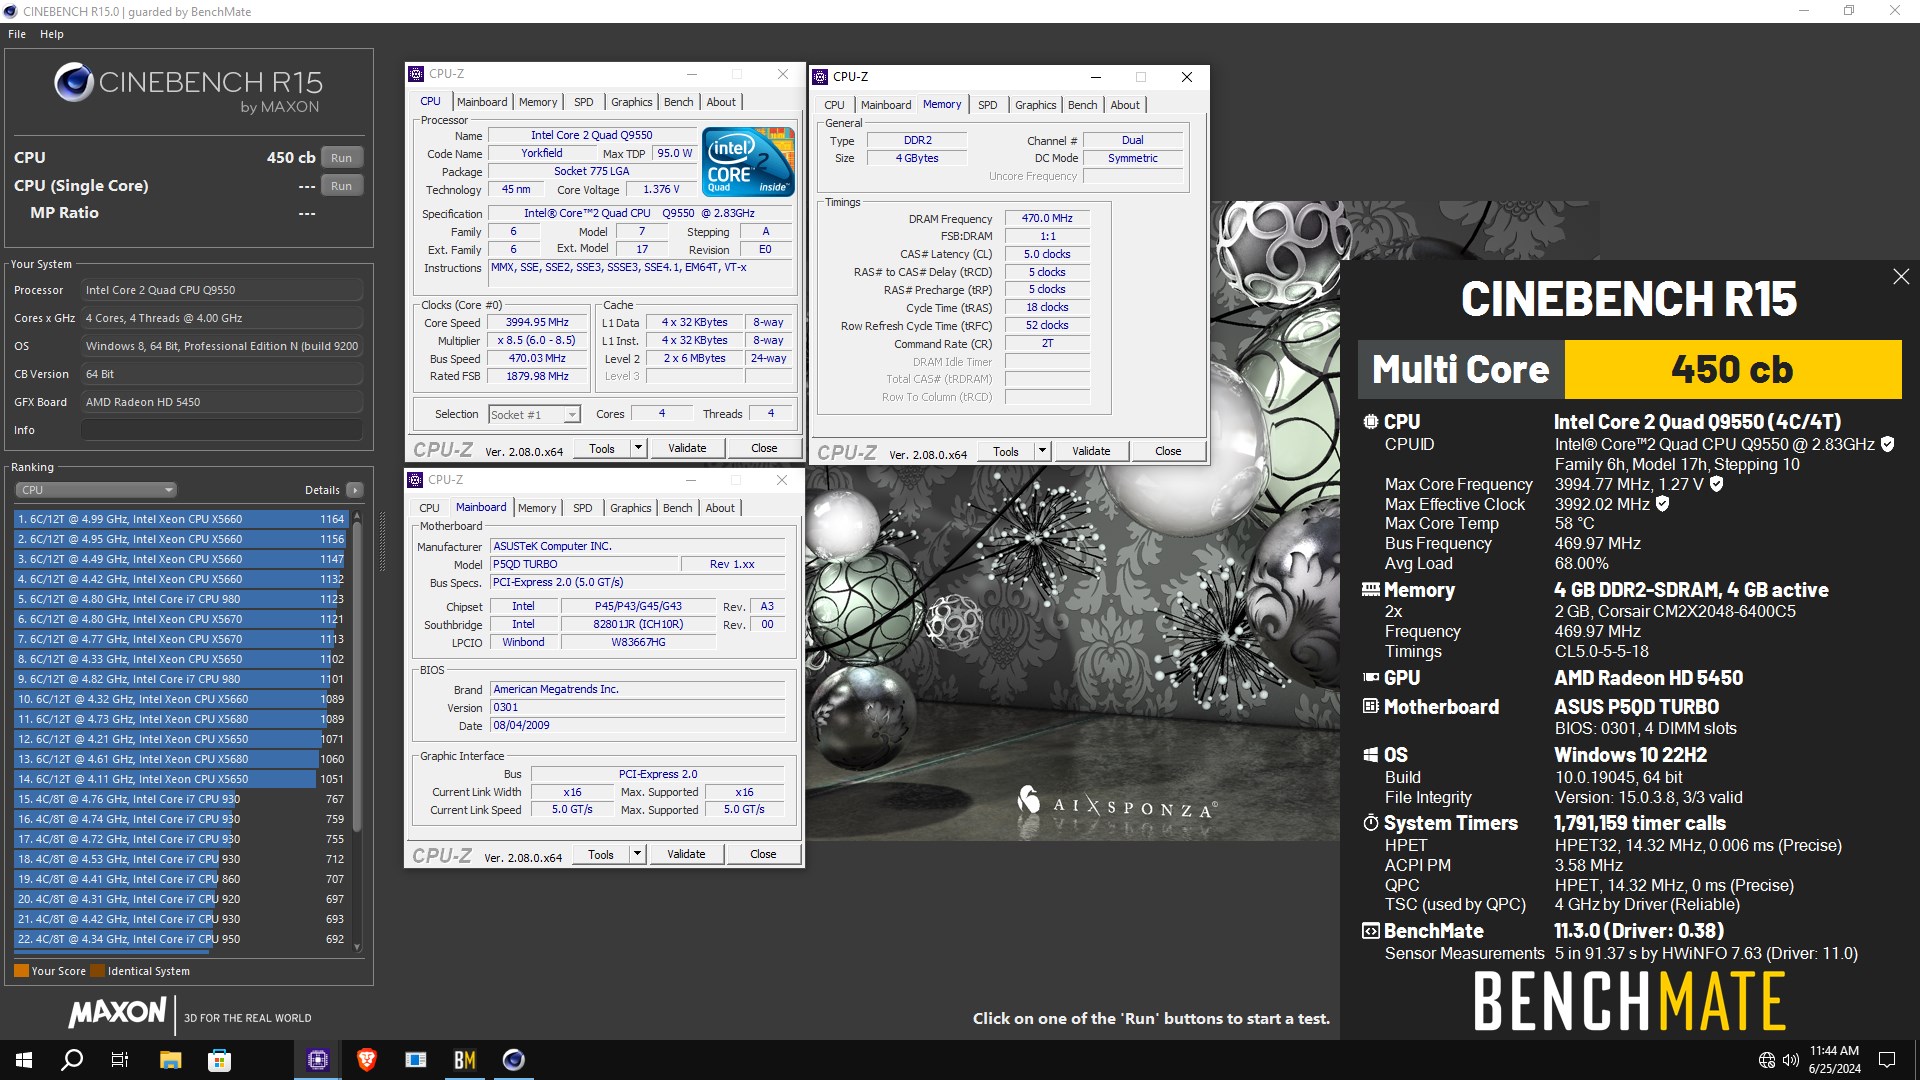Open Task View in taskbar
Image resolution: width=1920 pixels, height=1080 pixels.
(x=120, y=1060)
